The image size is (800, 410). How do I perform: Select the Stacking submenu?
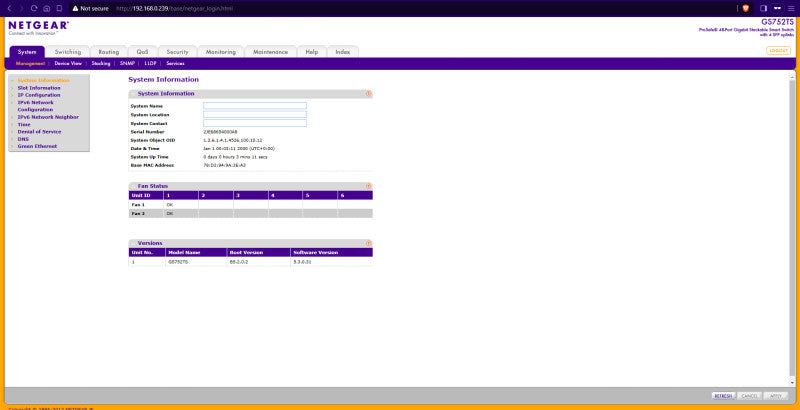[x=101, y=63]
